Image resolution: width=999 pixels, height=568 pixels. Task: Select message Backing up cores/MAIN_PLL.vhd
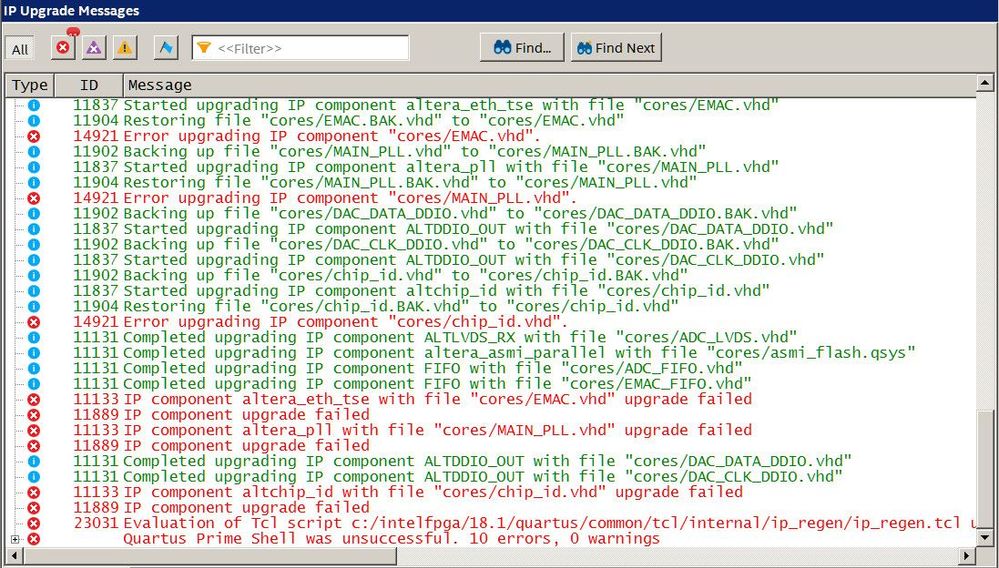pos(414,152)
